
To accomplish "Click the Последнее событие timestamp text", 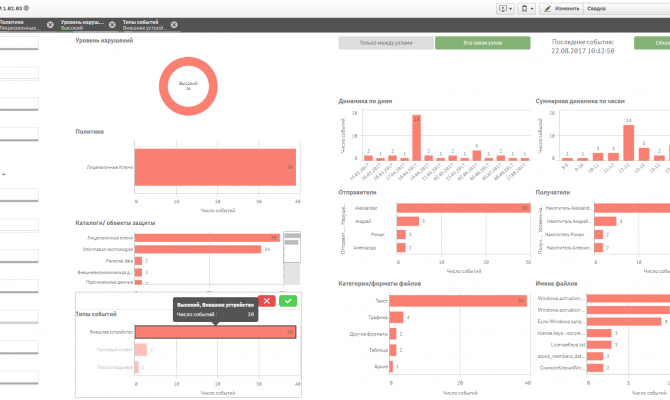I will [x=582, y=51].
